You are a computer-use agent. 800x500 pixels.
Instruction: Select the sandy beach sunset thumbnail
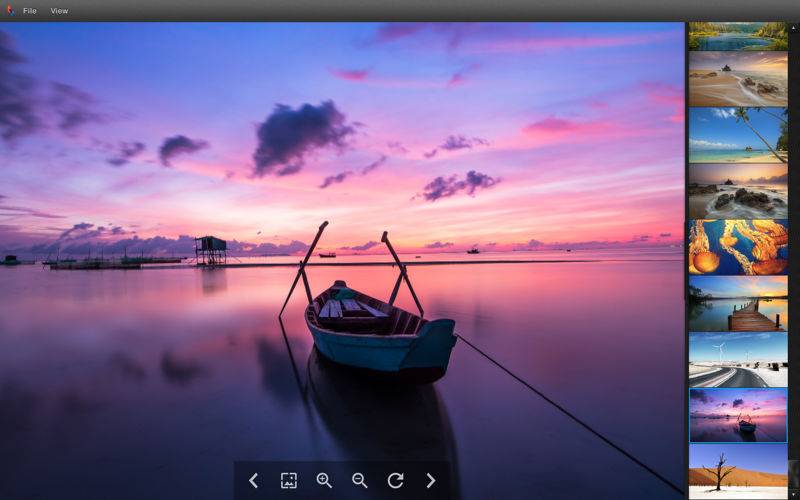738,79
